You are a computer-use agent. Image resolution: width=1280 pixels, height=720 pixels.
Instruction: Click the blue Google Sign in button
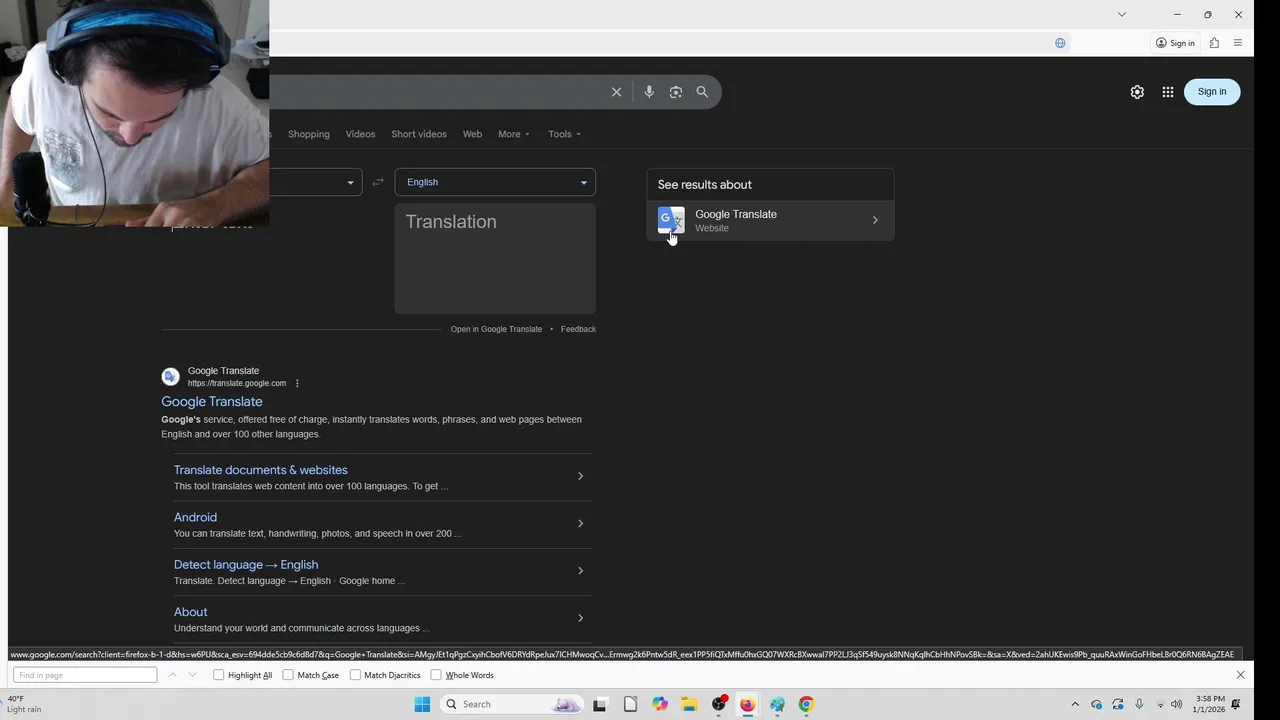pyautogui.click(x=1211, y=92)
